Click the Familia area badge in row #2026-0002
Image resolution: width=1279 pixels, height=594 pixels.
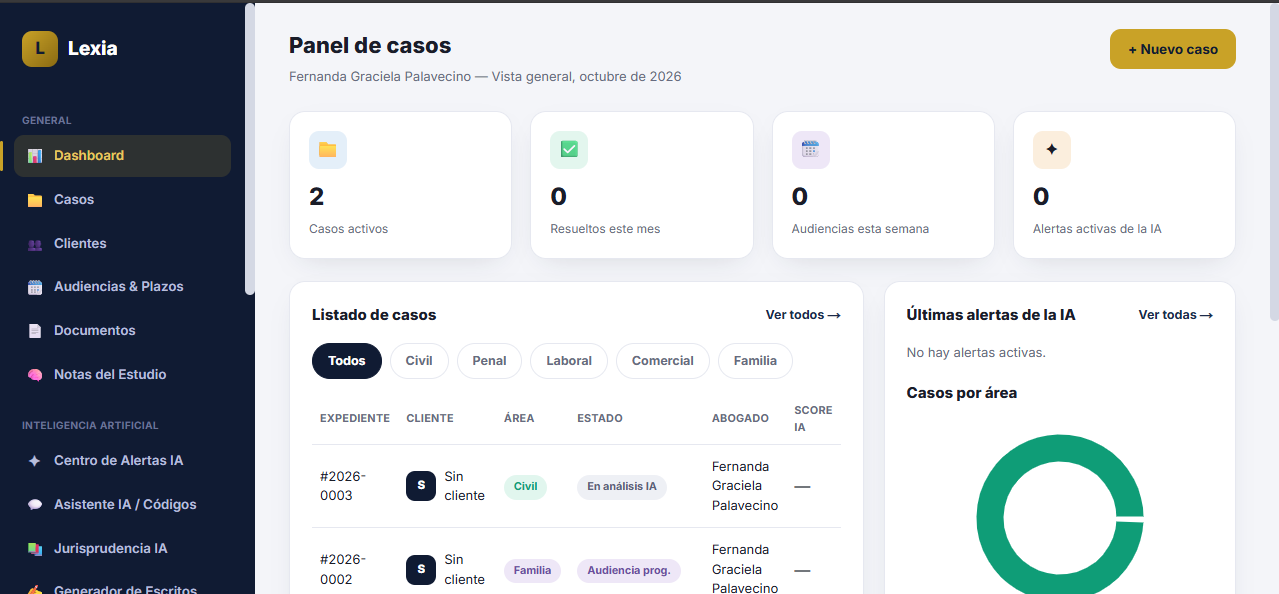click(532, 571)
